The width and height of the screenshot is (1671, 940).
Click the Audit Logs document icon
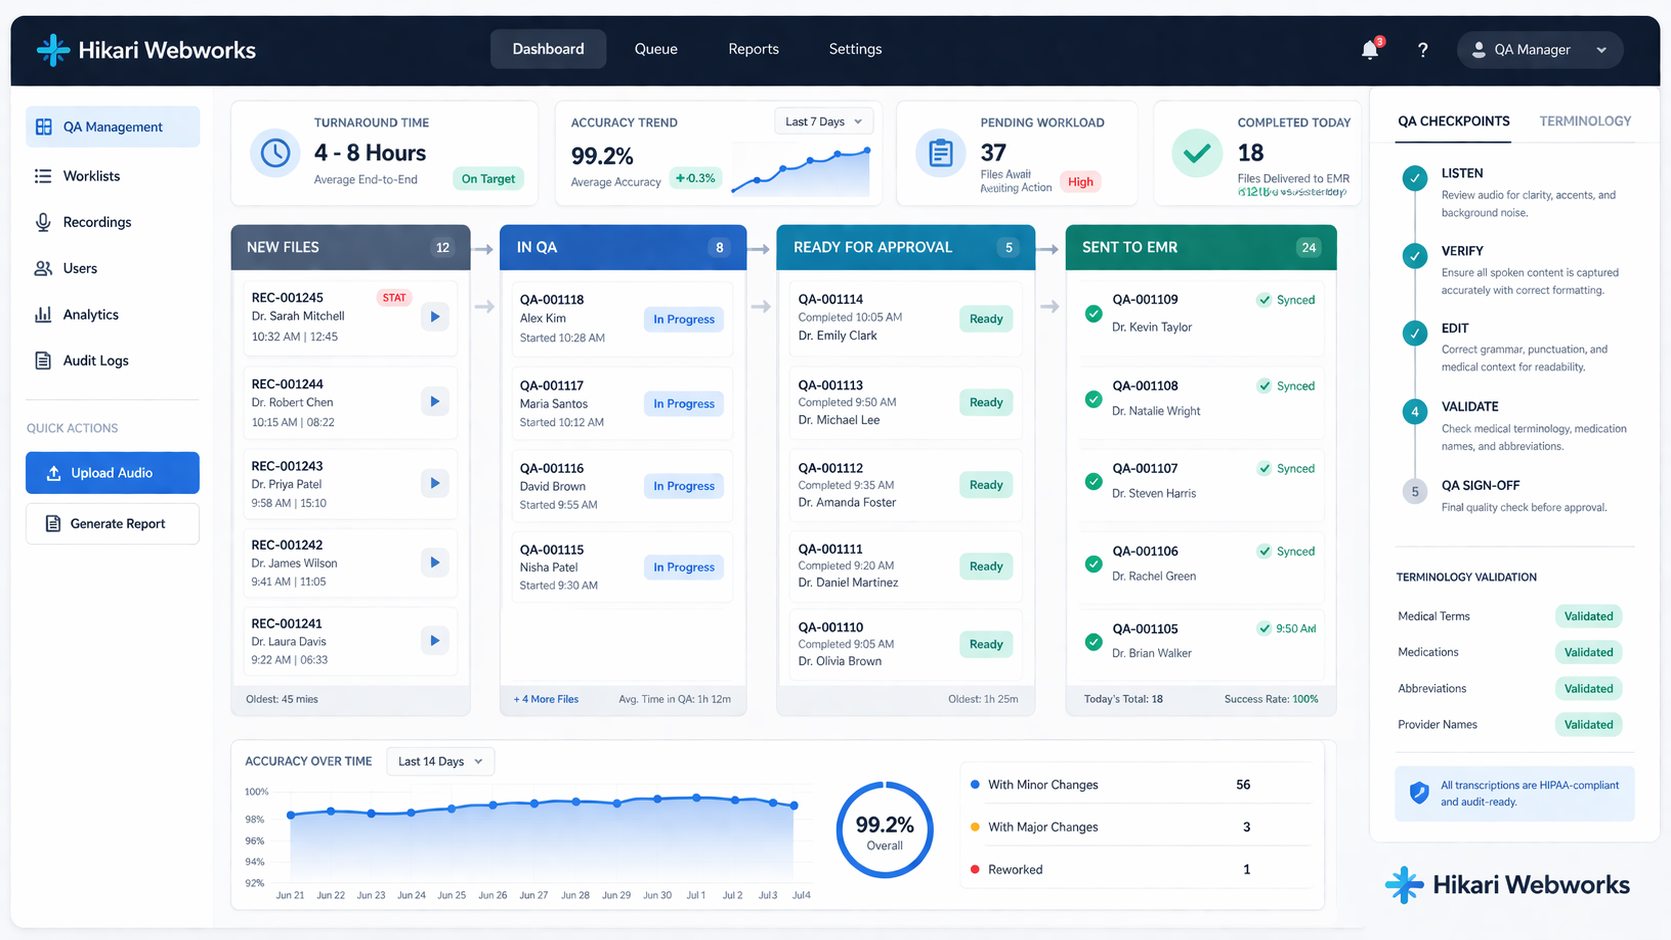[43, 360]
